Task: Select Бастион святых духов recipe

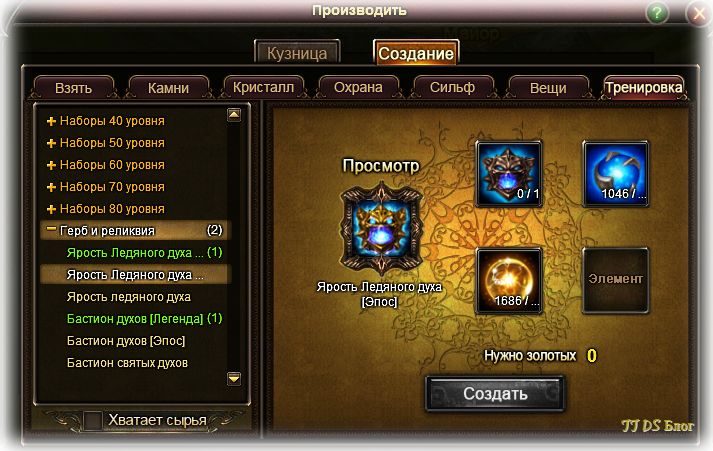Action: (x=127, y=363)
